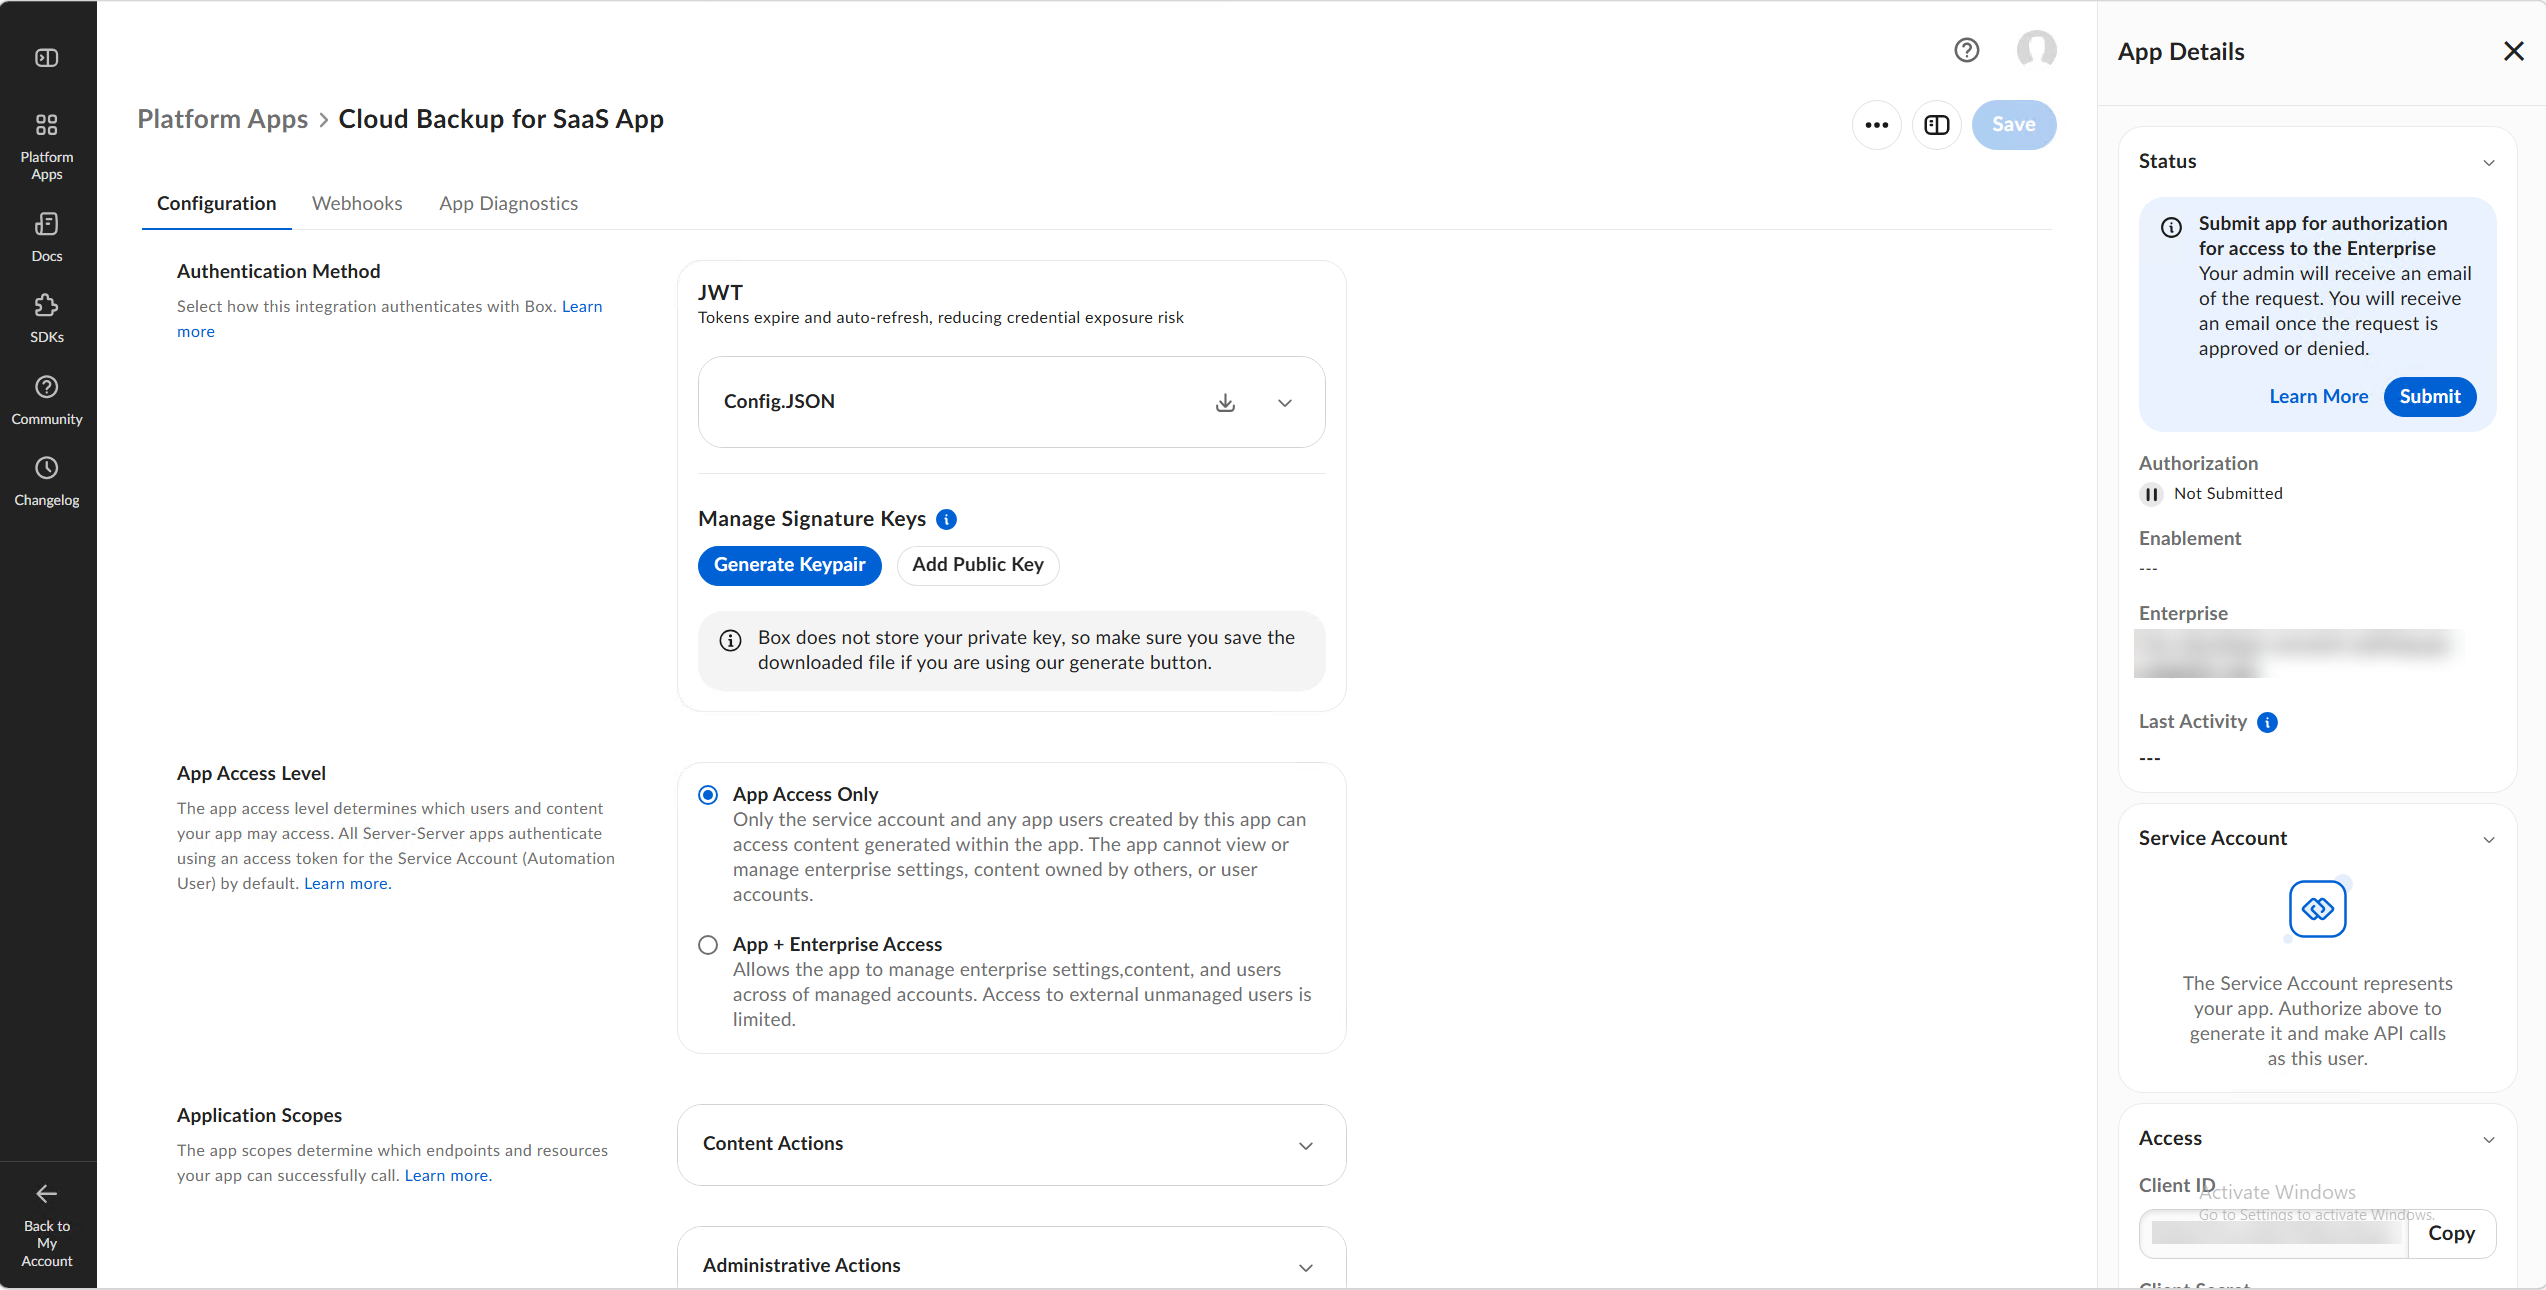Click Generate Keypair button
The height and width of the screenshot is (1290, 2546).
[x=789, y=565]
